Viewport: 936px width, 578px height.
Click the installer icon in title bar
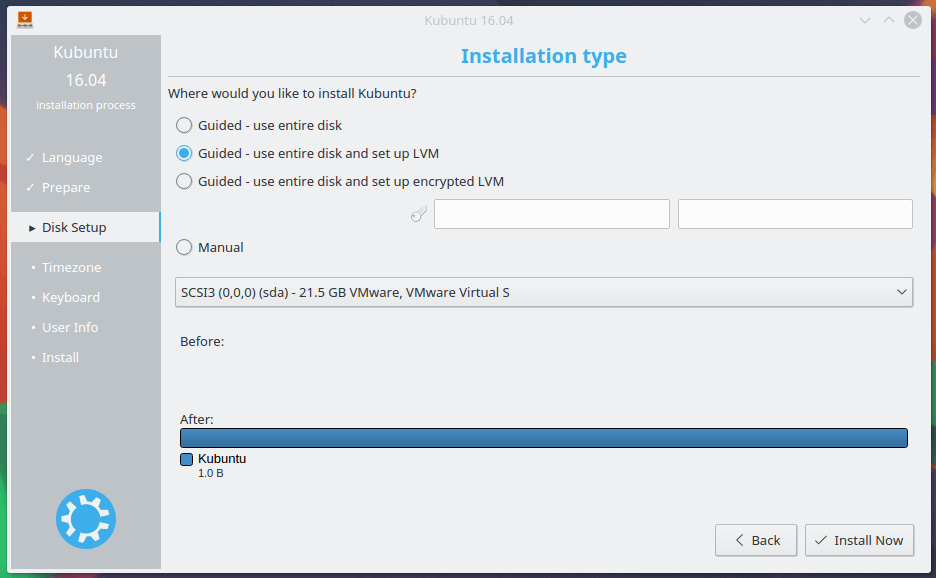pyautogui.click(x=24, y=20)
